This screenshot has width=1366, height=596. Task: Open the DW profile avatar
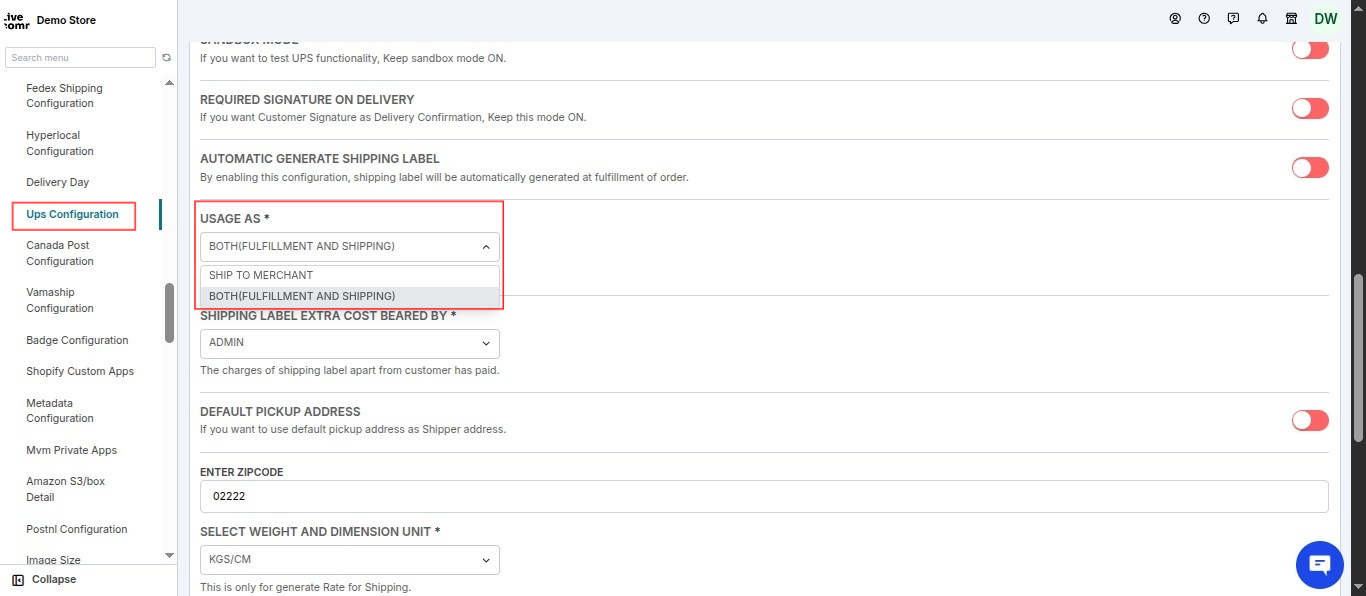click(x=1325, y=19)
